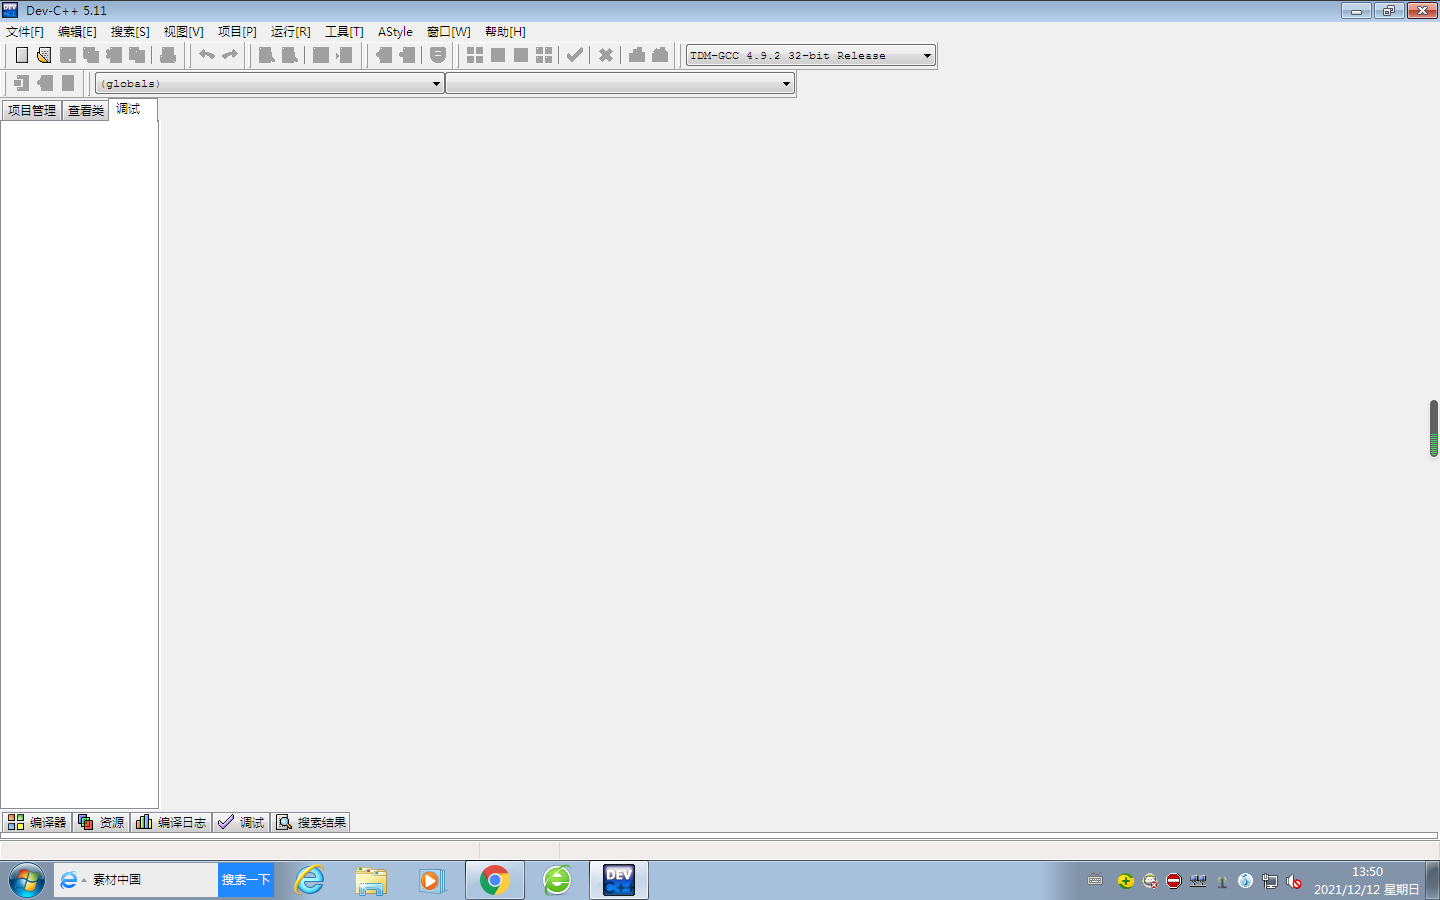Click the Open file toolbar icon

(44, 55)
